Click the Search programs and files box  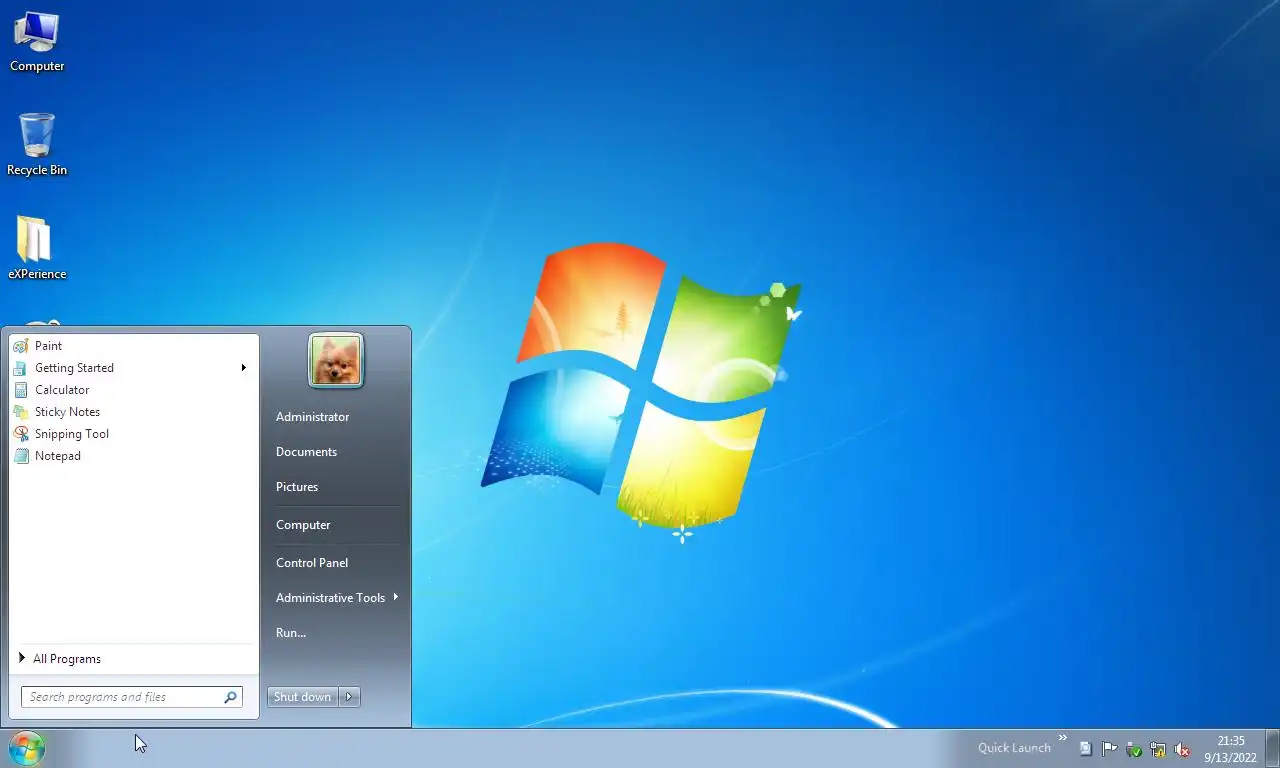[132, 697]
